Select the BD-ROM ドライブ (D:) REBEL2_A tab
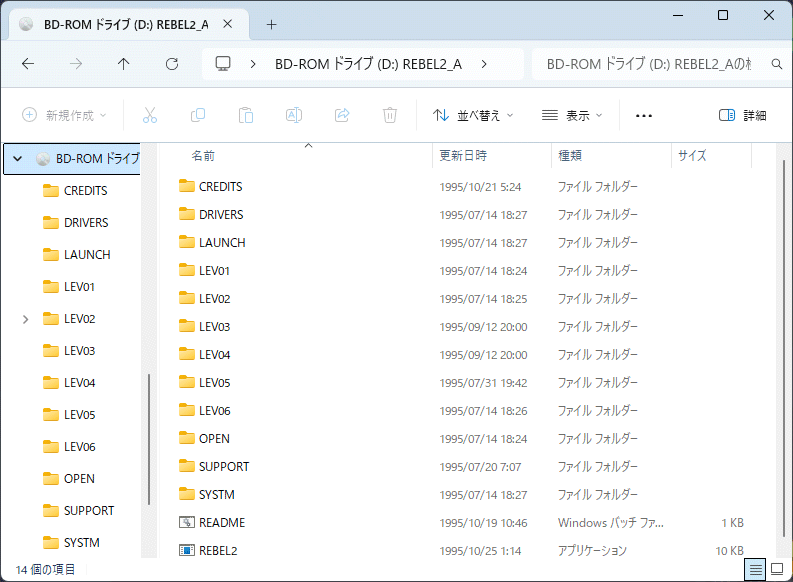The image size is (793, 582). pyautogui.click(x=129, y=24)
